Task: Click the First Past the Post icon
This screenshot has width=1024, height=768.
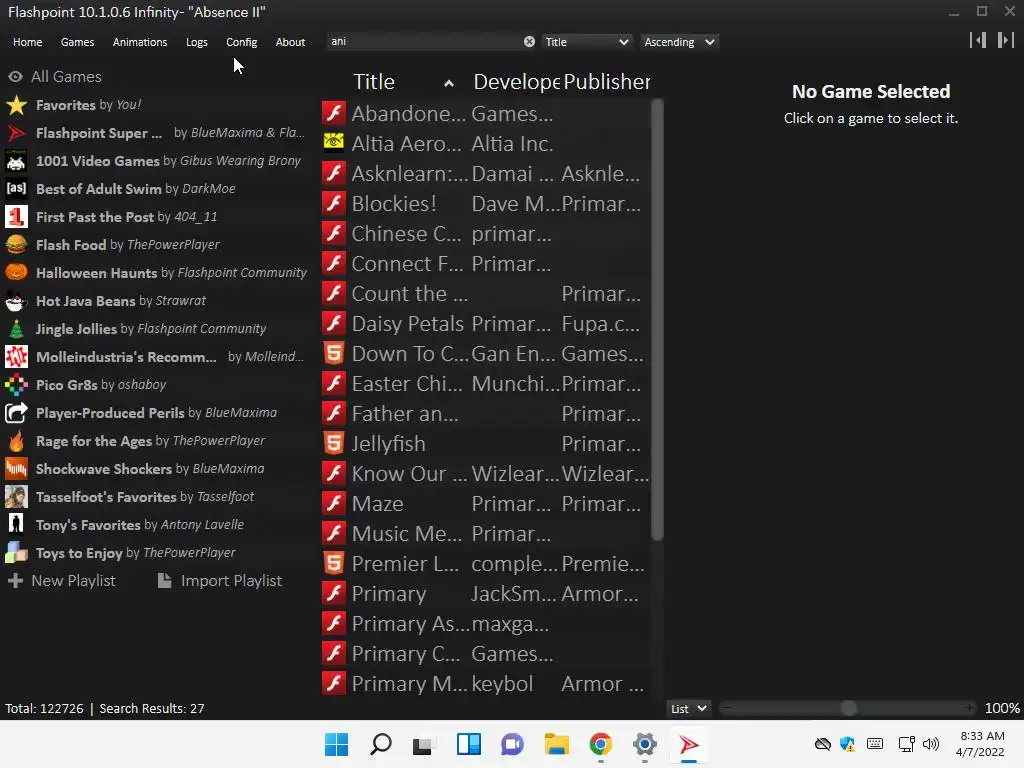Action: (x=16, y=217)
